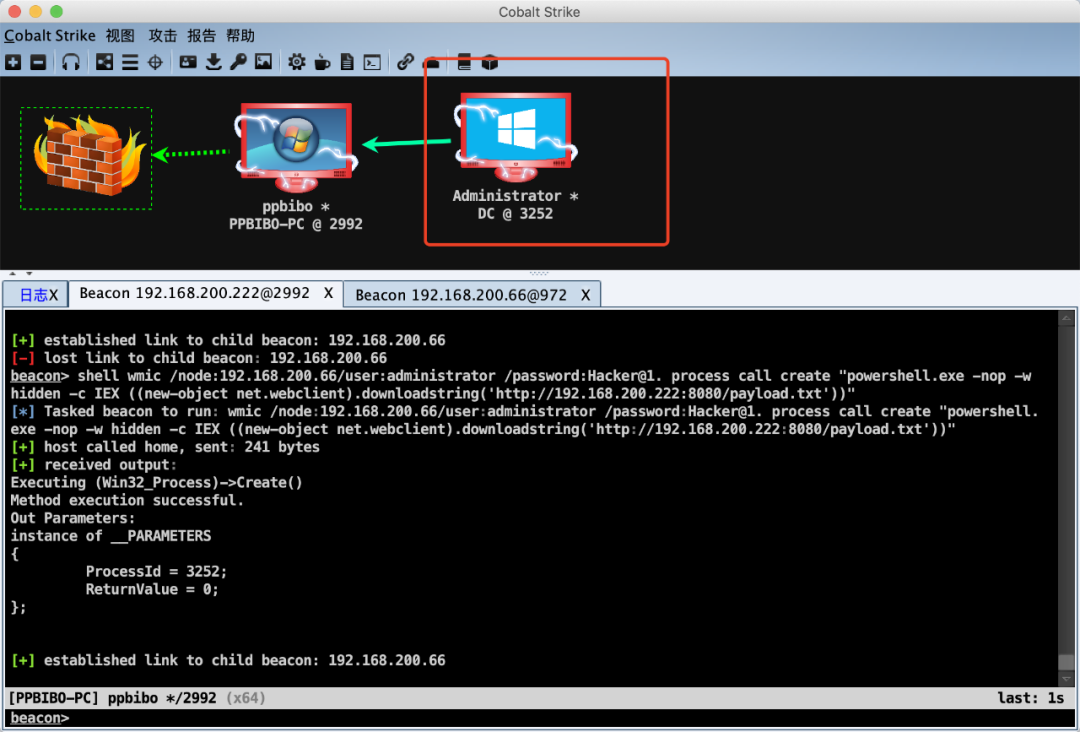
Task: Select the firewall node in pivot graph
Action: pyautogui.click(x=86, y=157)
